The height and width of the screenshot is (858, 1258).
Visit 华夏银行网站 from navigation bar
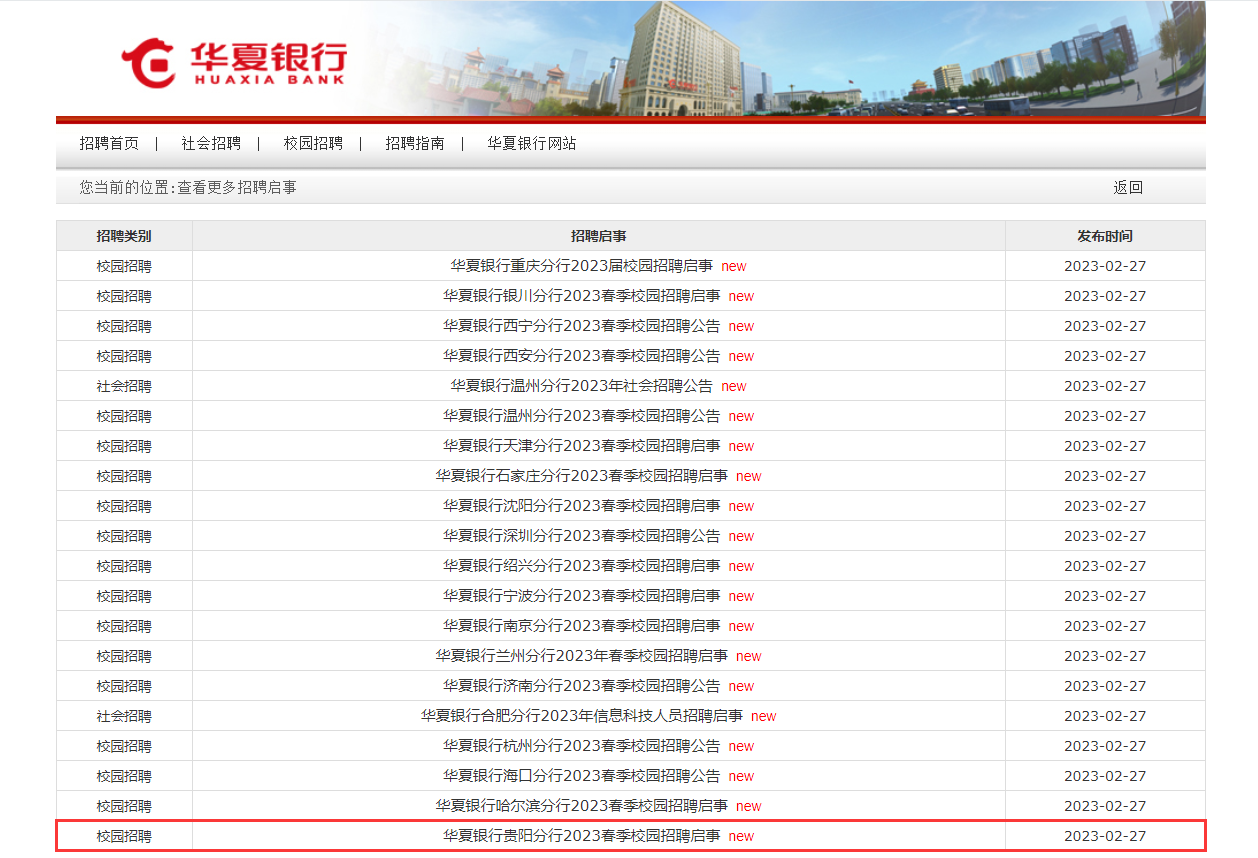532,143
